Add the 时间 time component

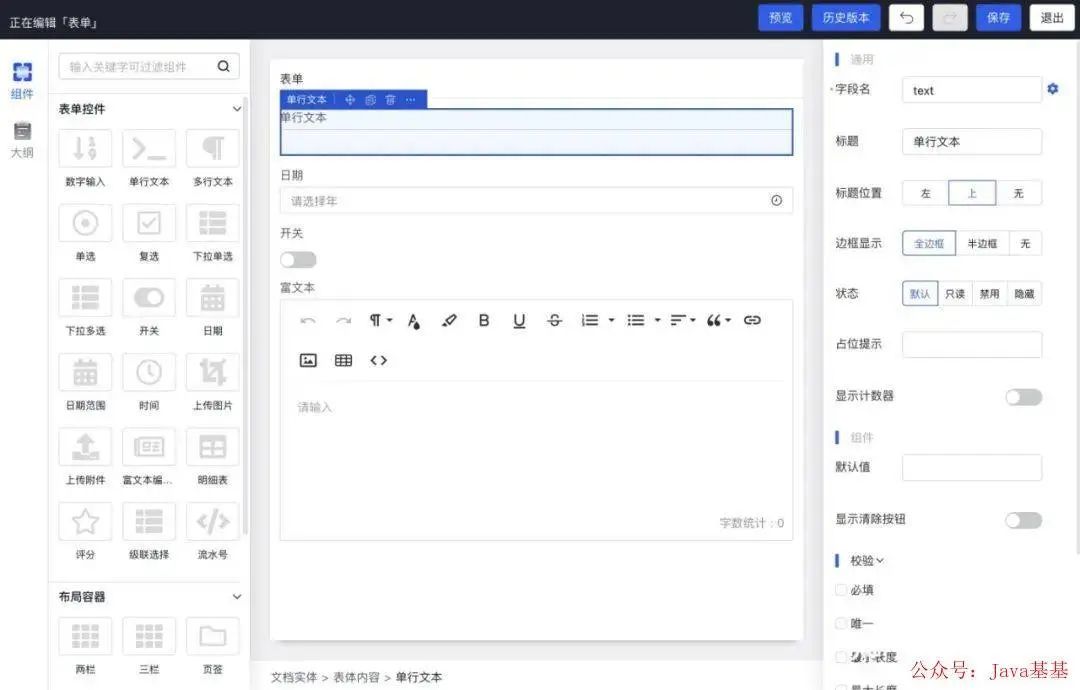(149, 373)
